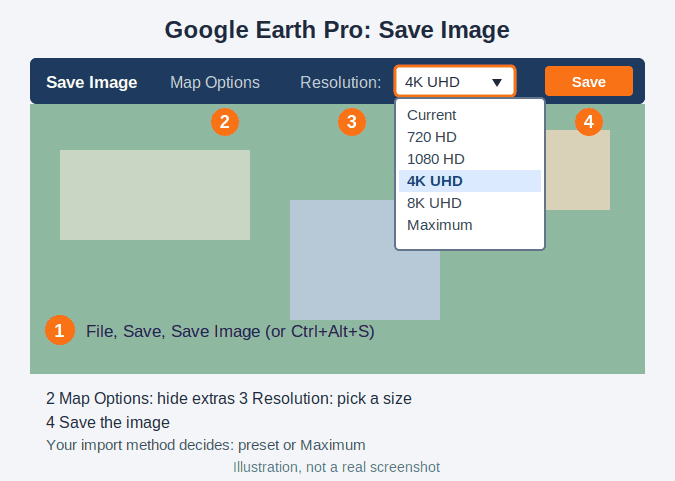The image size is (675, 481).
Task: Click the orange Save button
Action: tap(588, 81)
